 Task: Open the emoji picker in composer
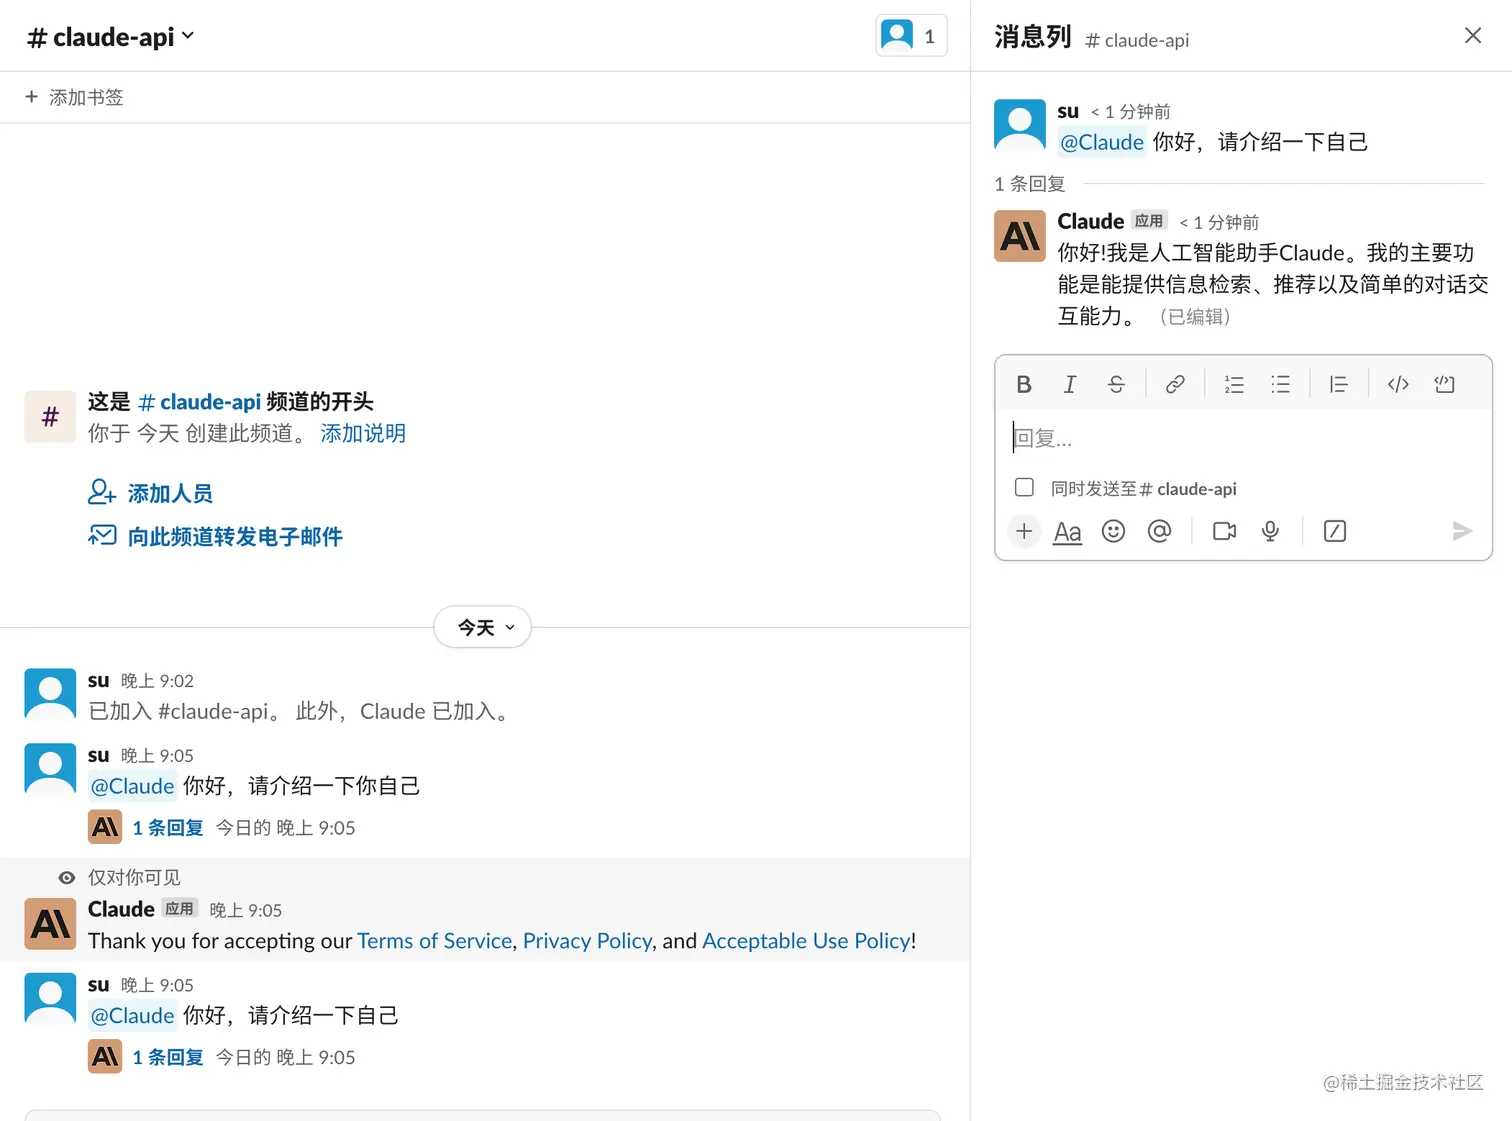point(1113,531)
